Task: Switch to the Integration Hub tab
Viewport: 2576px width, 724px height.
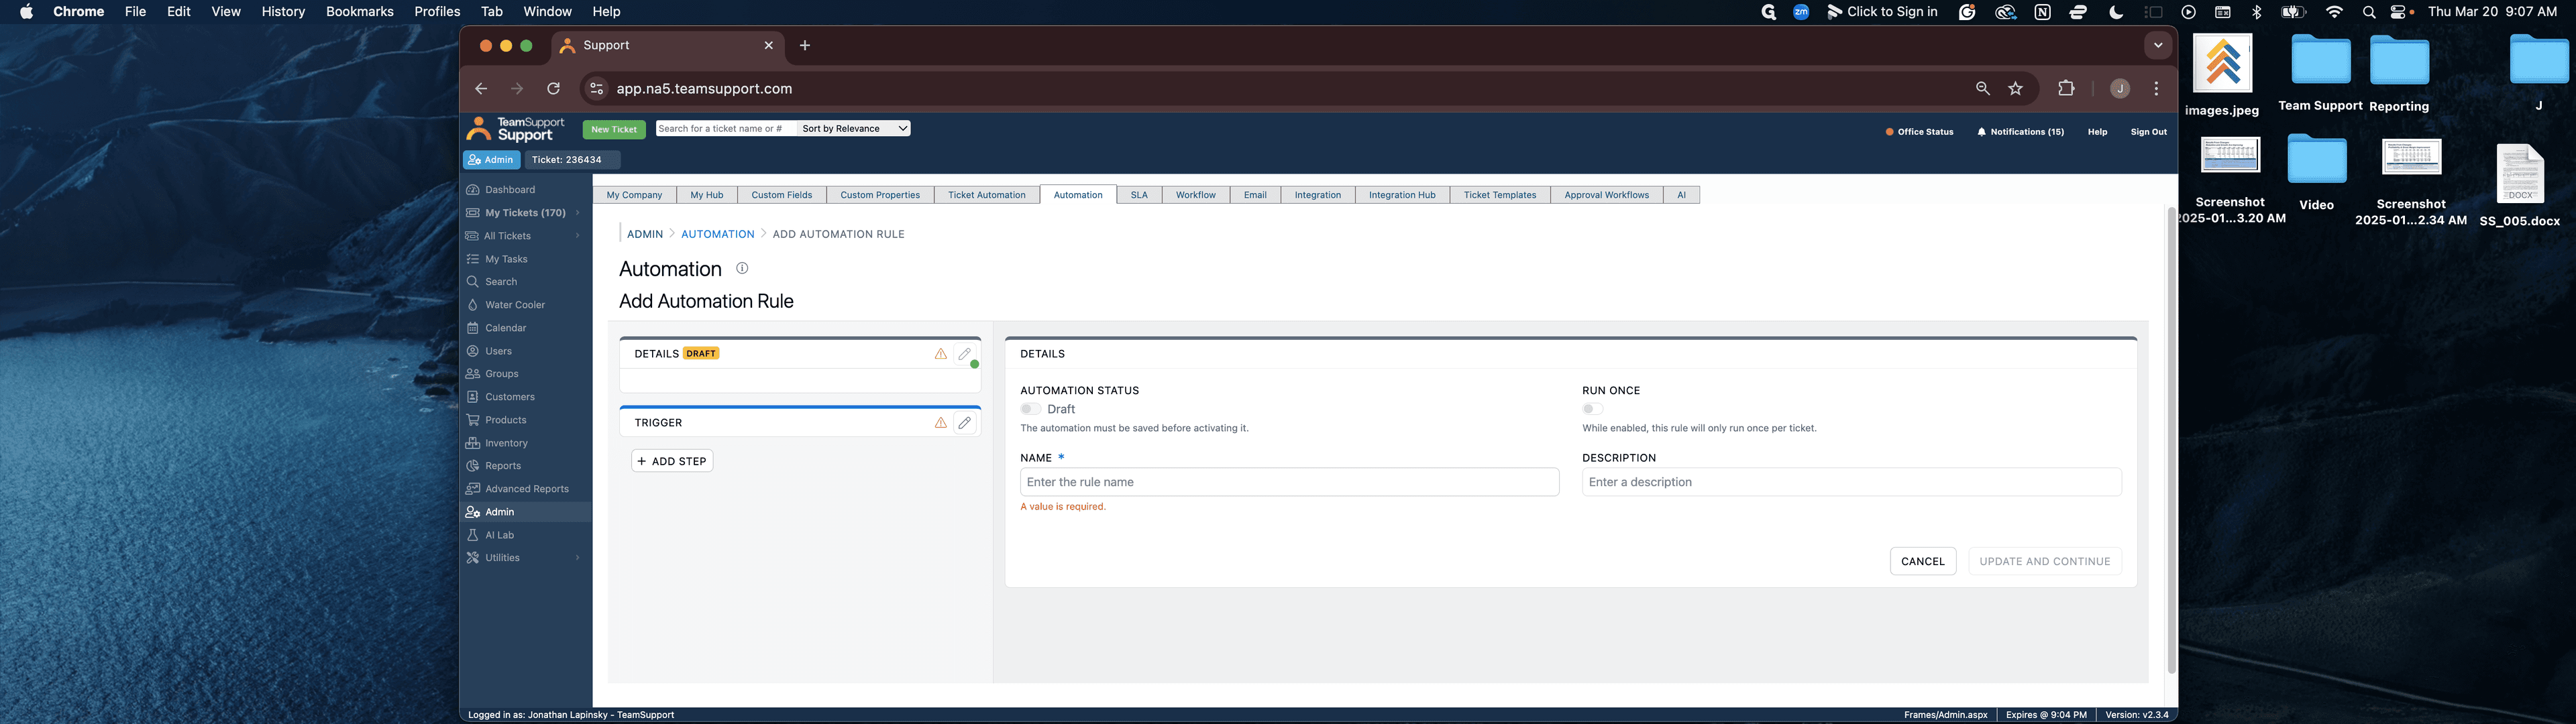Action: pyautogui.click(x=1401, y=195)
